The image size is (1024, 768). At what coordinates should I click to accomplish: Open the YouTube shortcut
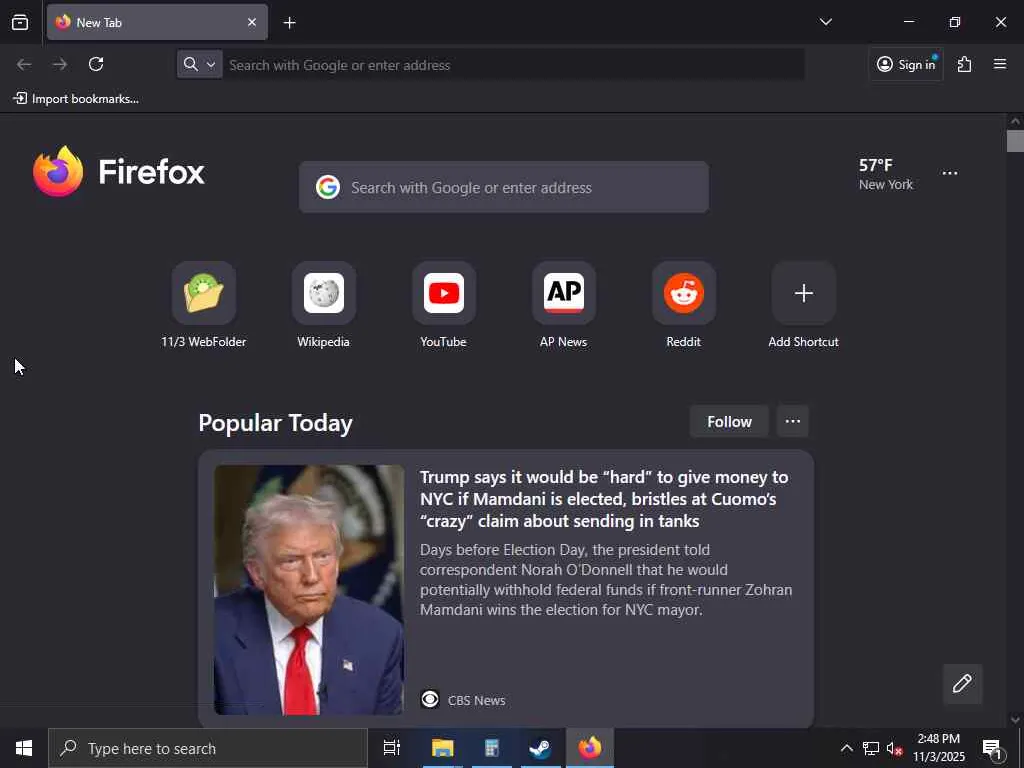[443, 305]
